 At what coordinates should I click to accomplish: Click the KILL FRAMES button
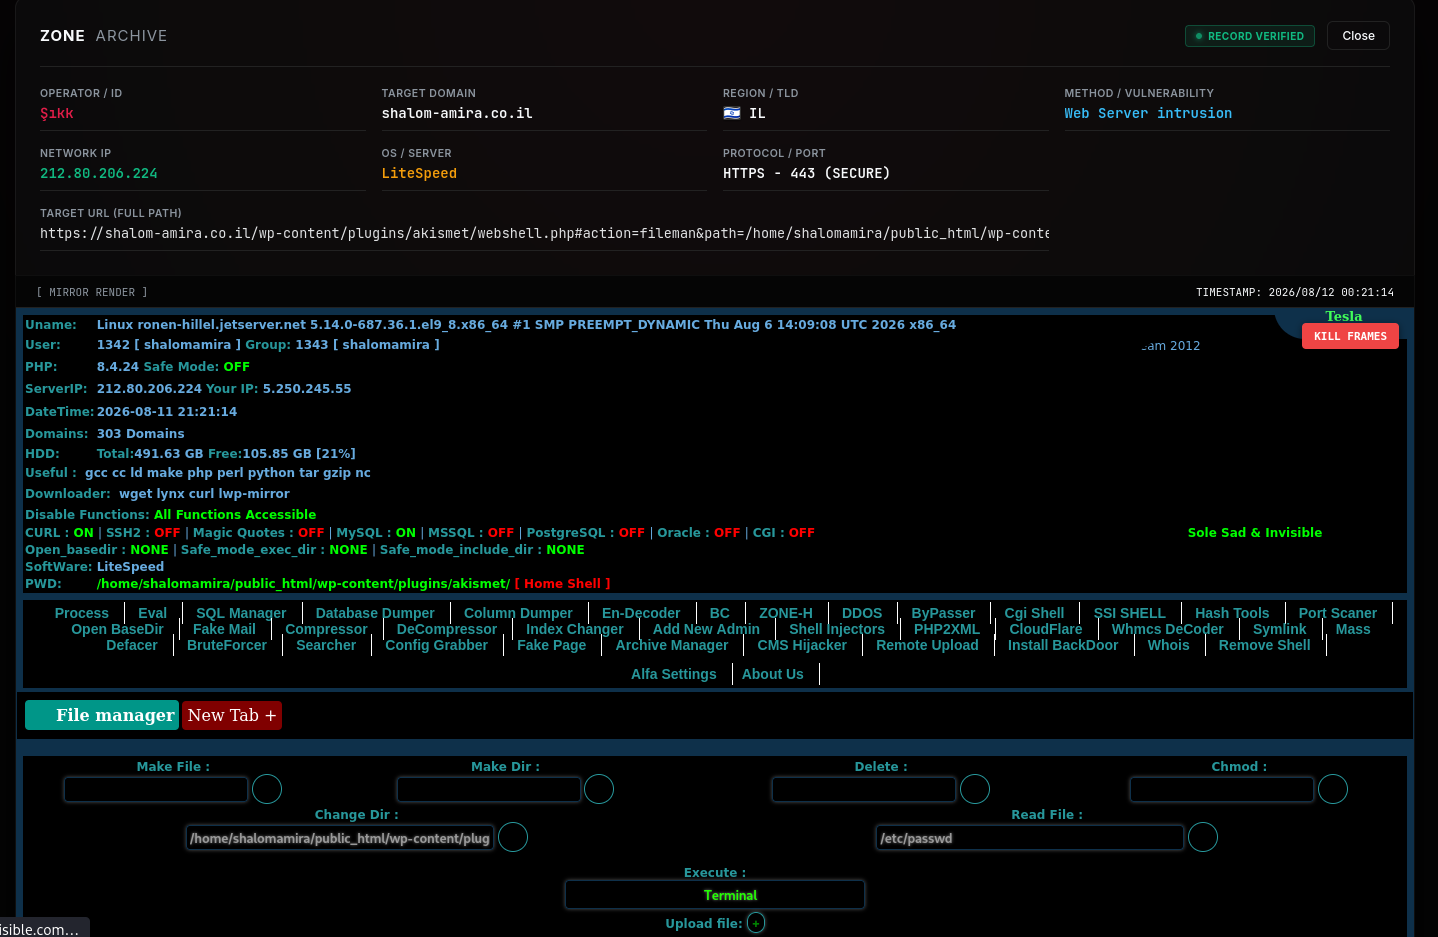click(x=1350, y=336)
